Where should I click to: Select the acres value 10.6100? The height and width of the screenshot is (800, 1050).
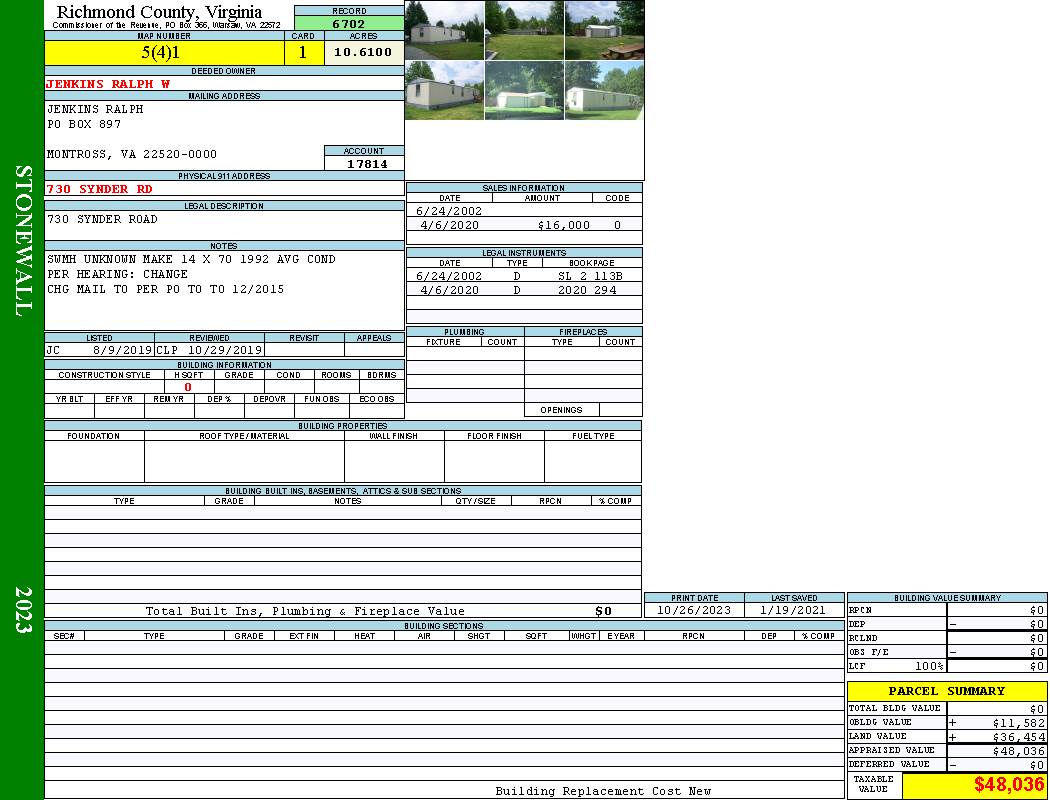click(x=363, y=52)
